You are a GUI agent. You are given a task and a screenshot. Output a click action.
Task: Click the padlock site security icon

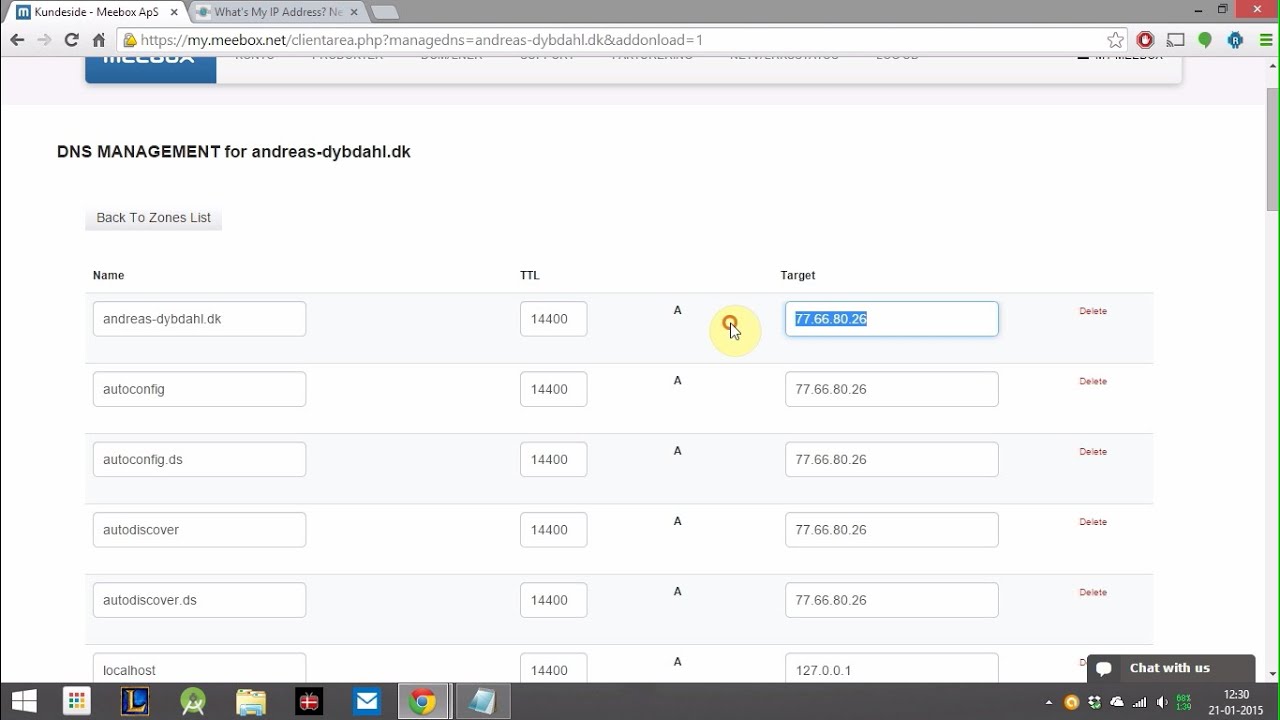(x=129, y=40)
